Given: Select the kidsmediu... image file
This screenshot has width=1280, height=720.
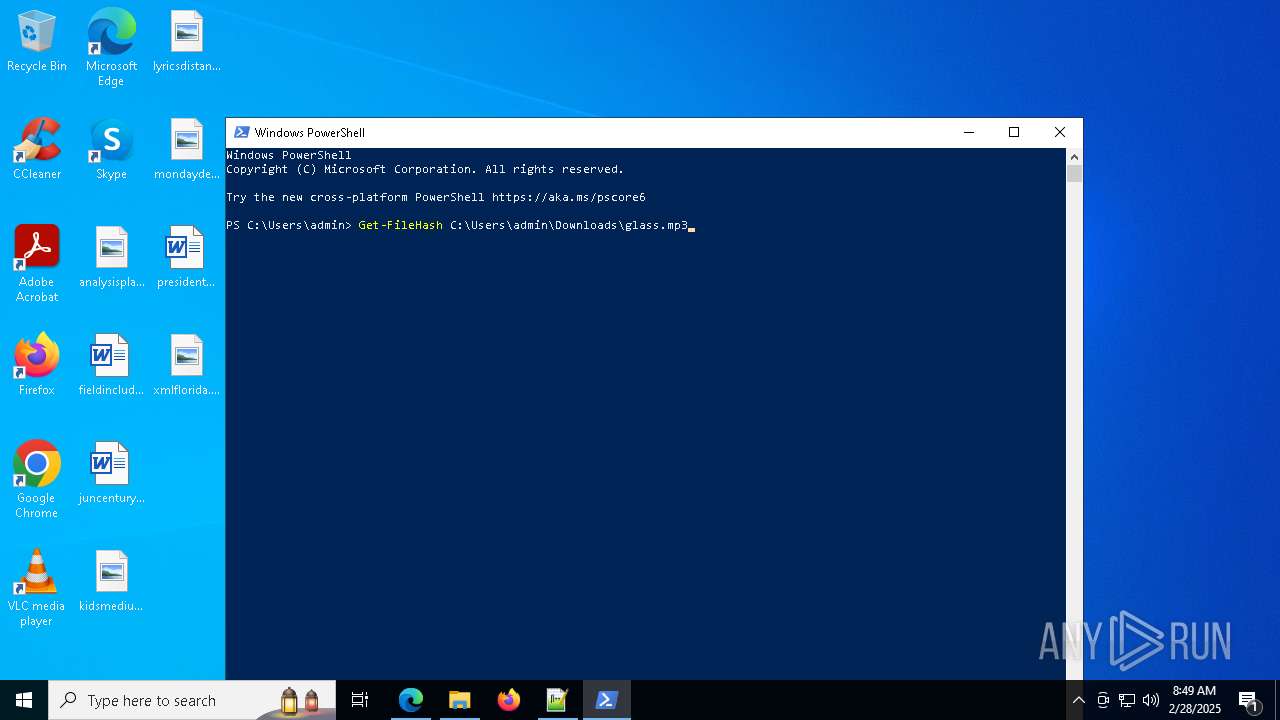Looking at the screenshot, I should point(111,582).
